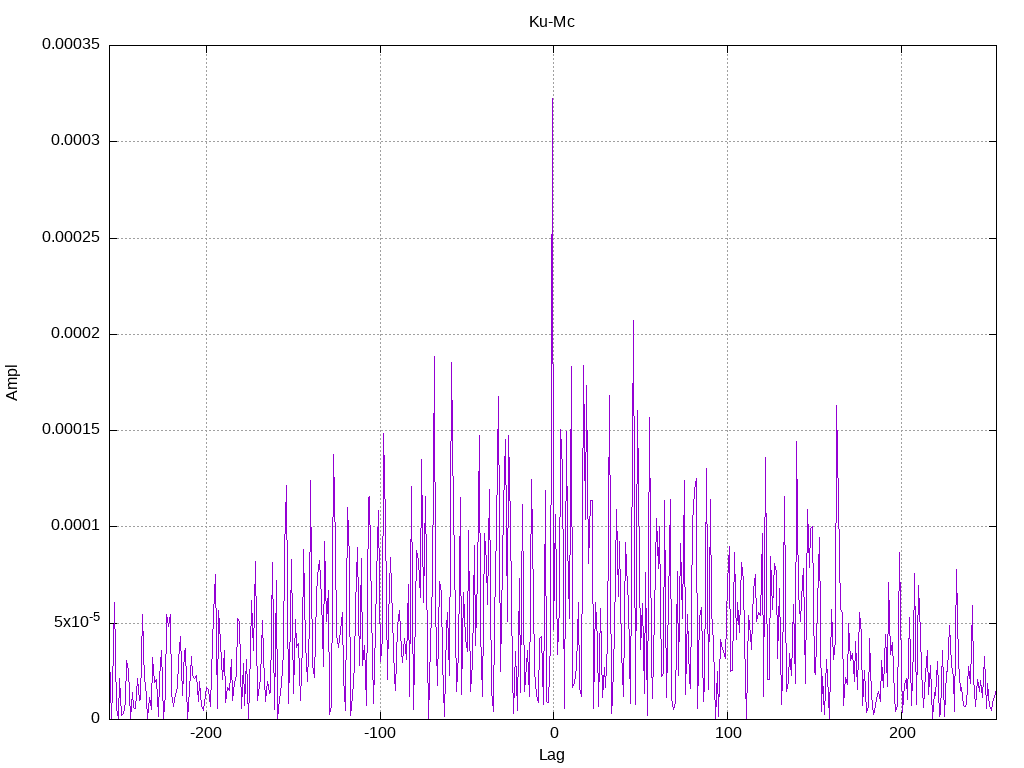1024x768 pixels.
Task: Click the peak near lag 160 above 0.00015
Action: click(836, 407)
